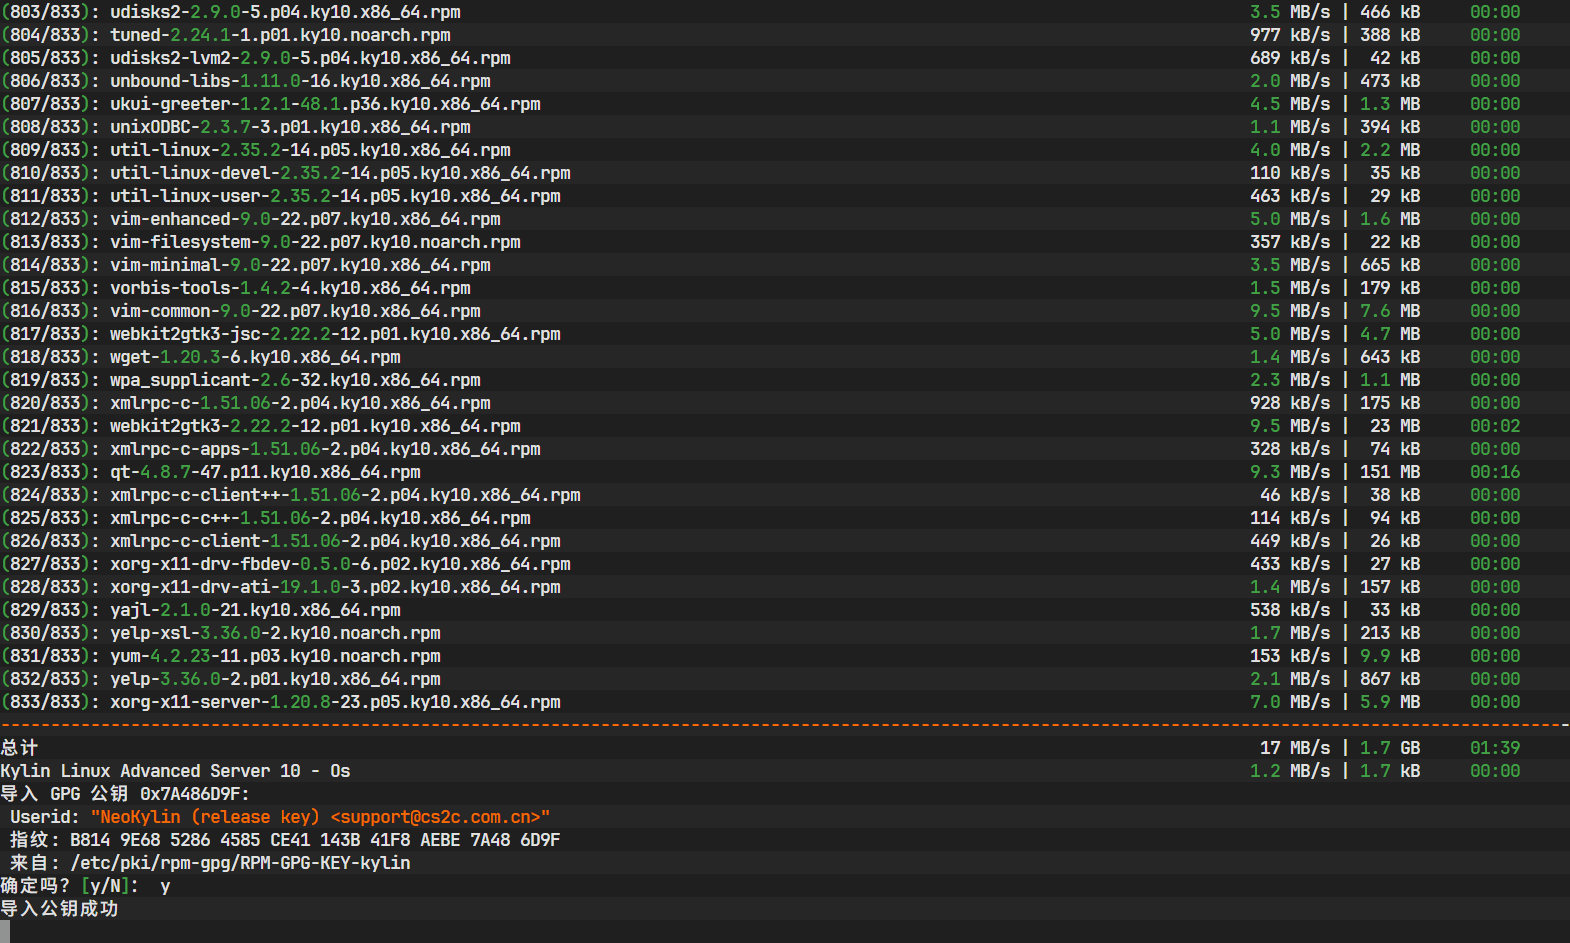Click the yum-4.2.23-11 package filename

[x=275, y=656]
